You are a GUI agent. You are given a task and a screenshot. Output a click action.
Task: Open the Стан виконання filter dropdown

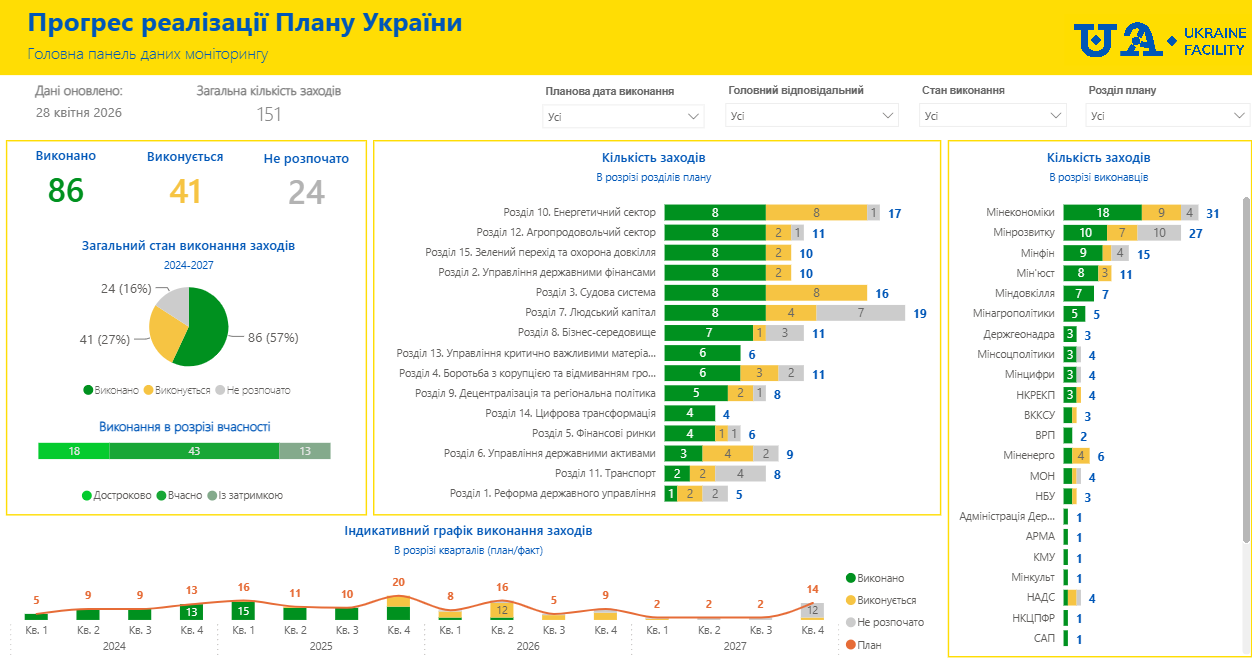[993, 116]
